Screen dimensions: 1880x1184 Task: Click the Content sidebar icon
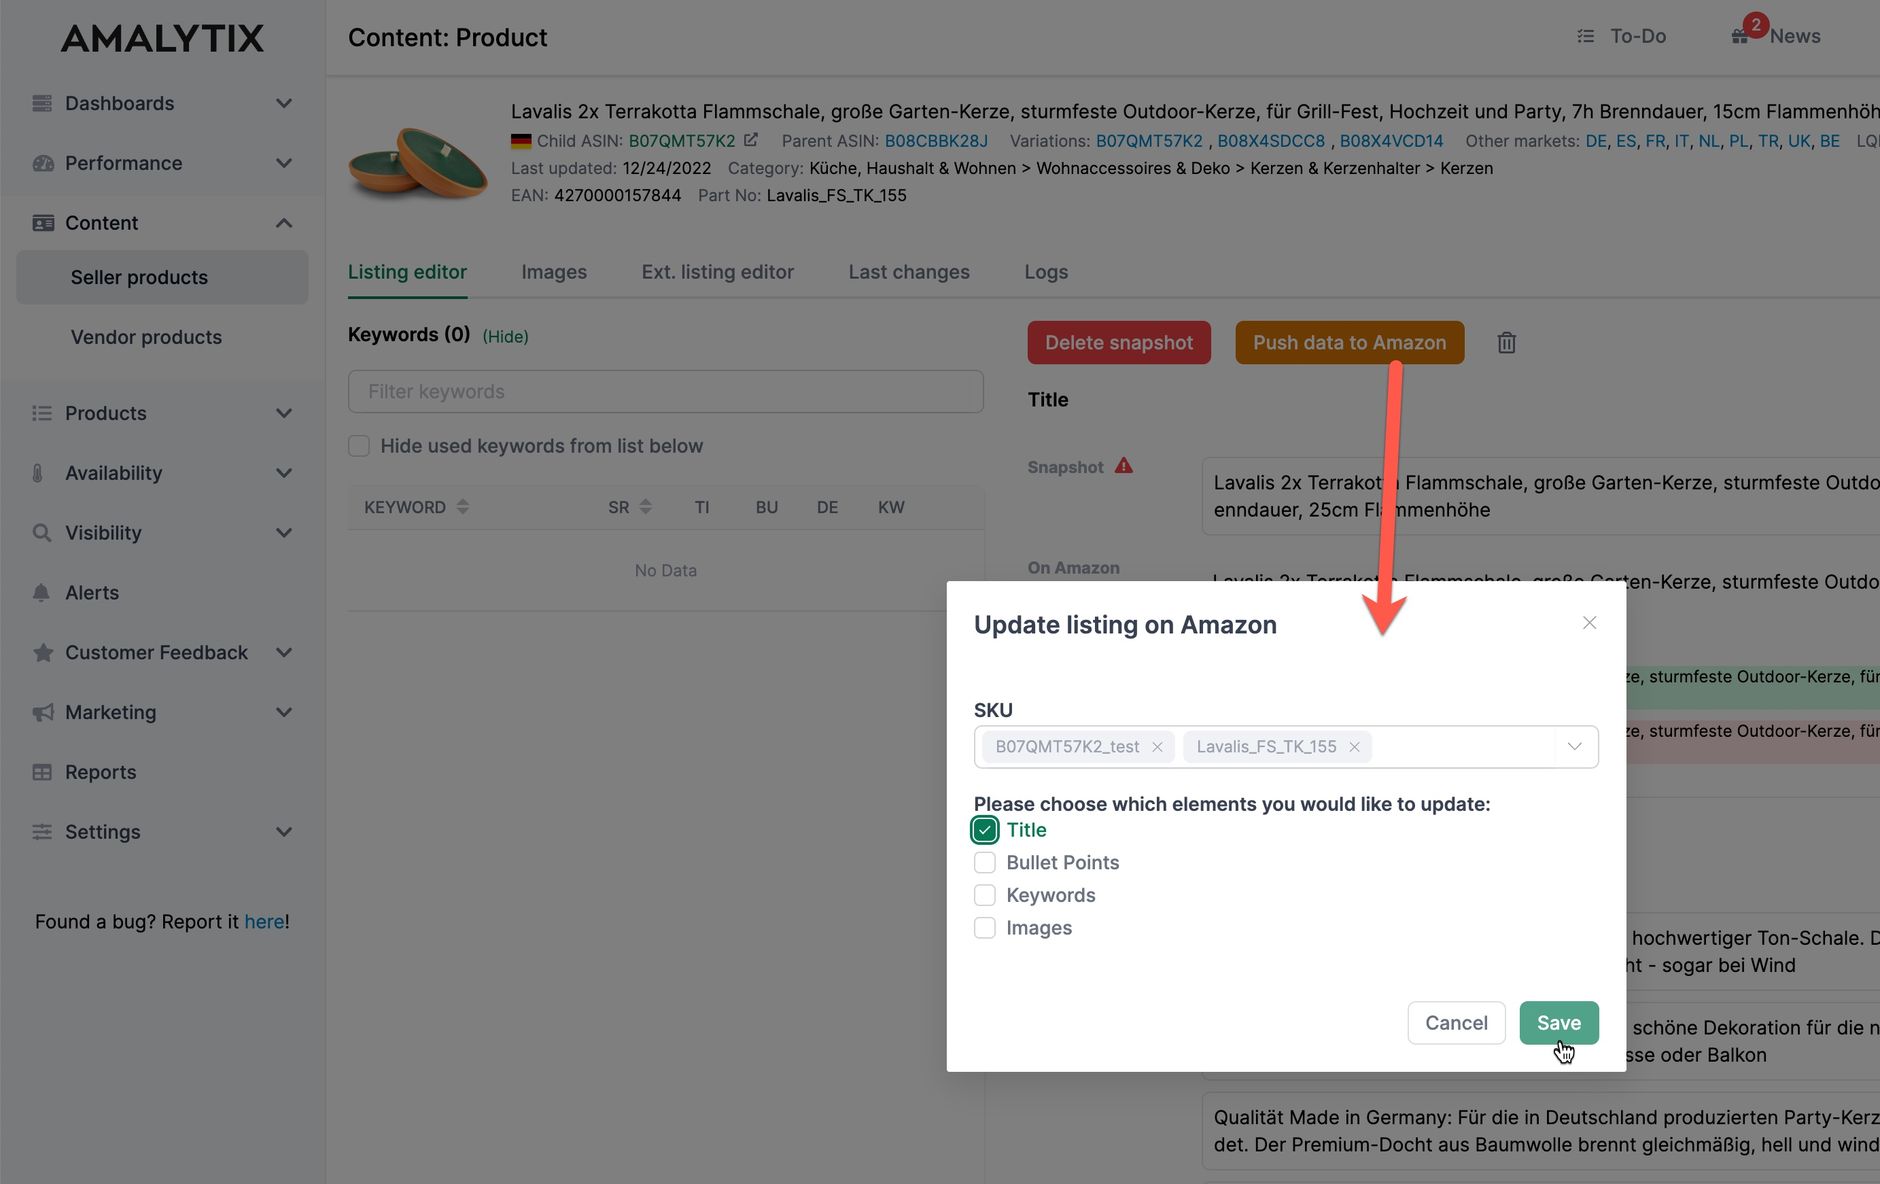point(42,223)
